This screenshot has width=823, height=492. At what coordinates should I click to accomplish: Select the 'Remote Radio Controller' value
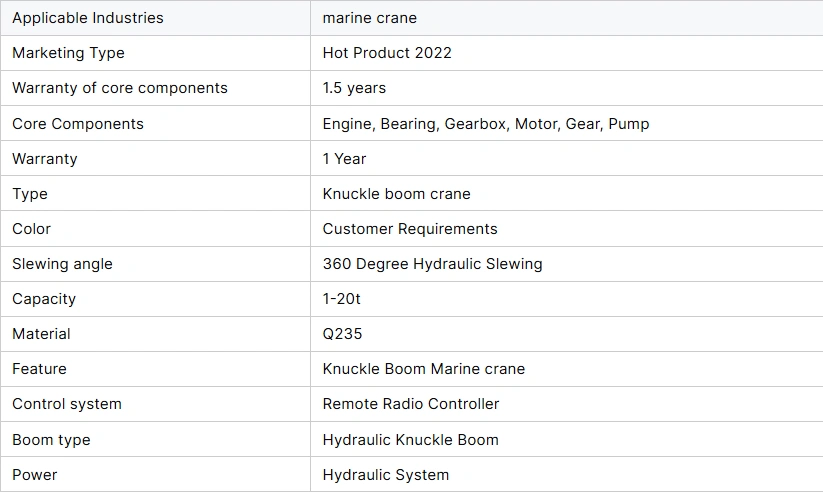point(411,404)
